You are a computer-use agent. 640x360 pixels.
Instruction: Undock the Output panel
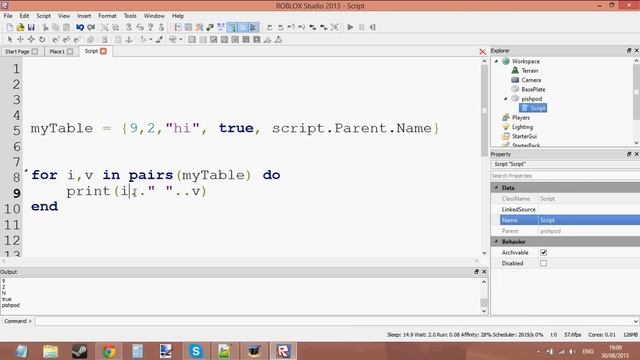pyautogui.click(x=476, y=272)
